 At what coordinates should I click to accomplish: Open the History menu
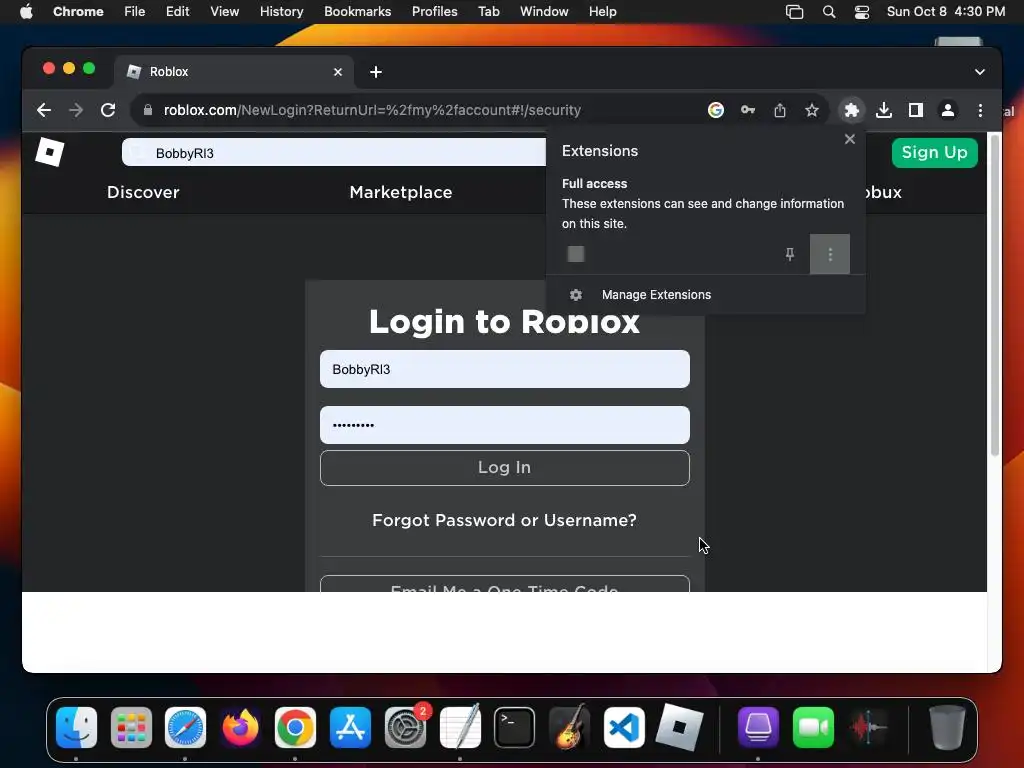(x=281, y=11)
